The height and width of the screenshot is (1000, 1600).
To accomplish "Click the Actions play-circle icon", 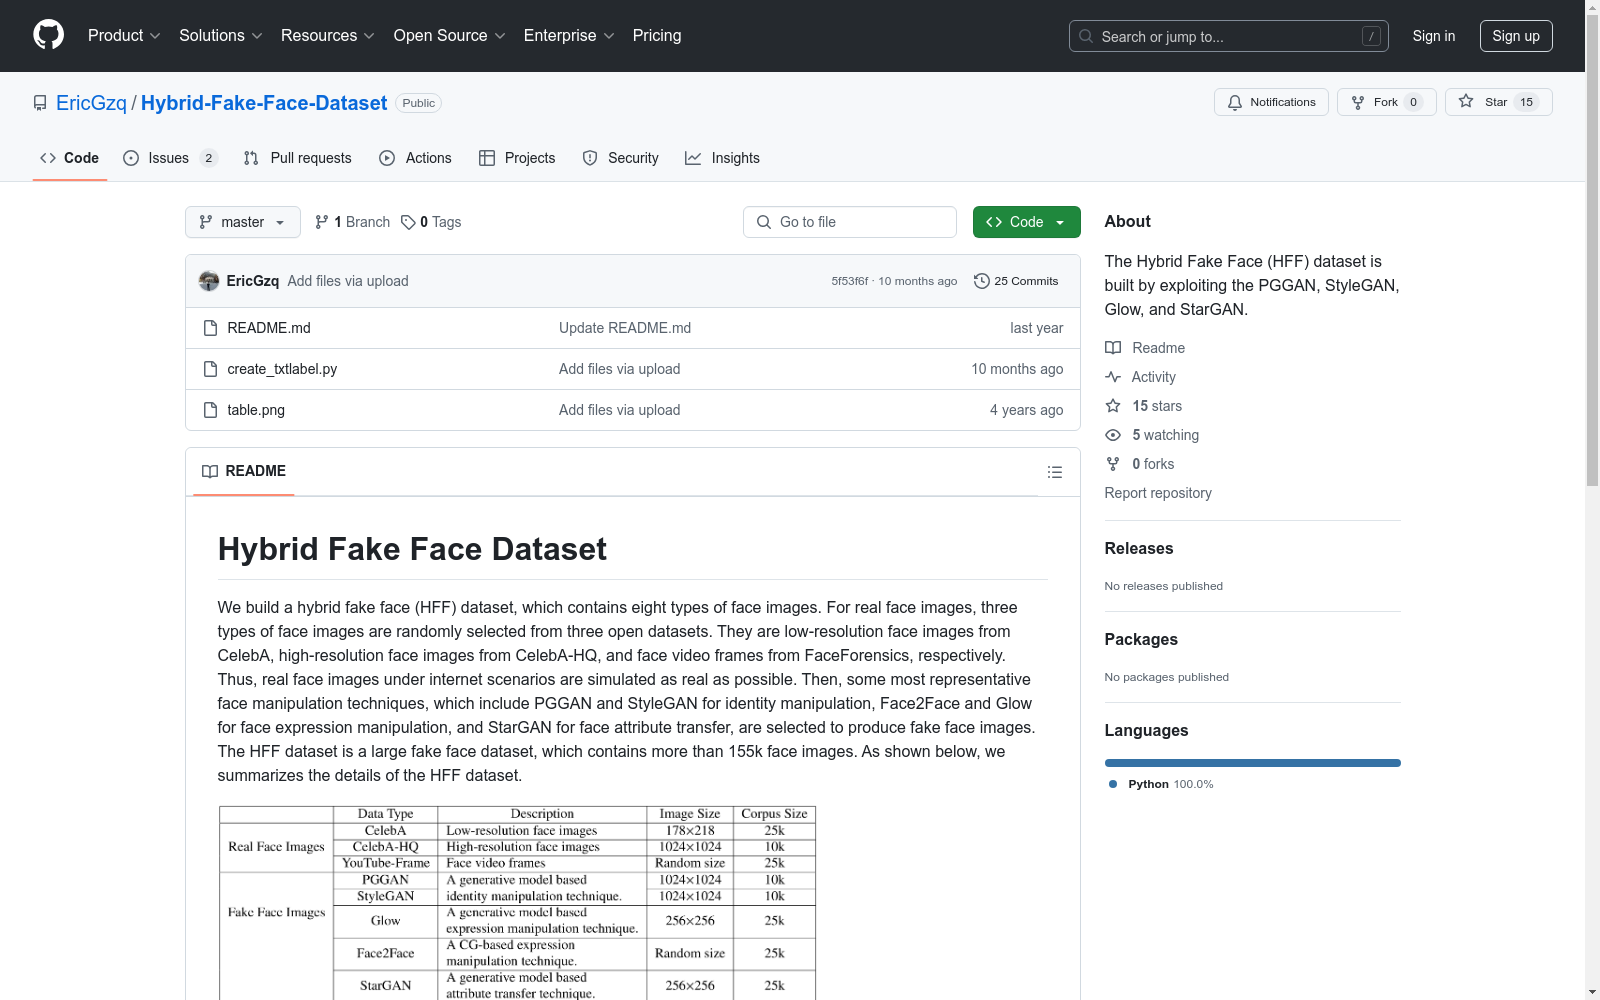I will [x=386, y=158].
